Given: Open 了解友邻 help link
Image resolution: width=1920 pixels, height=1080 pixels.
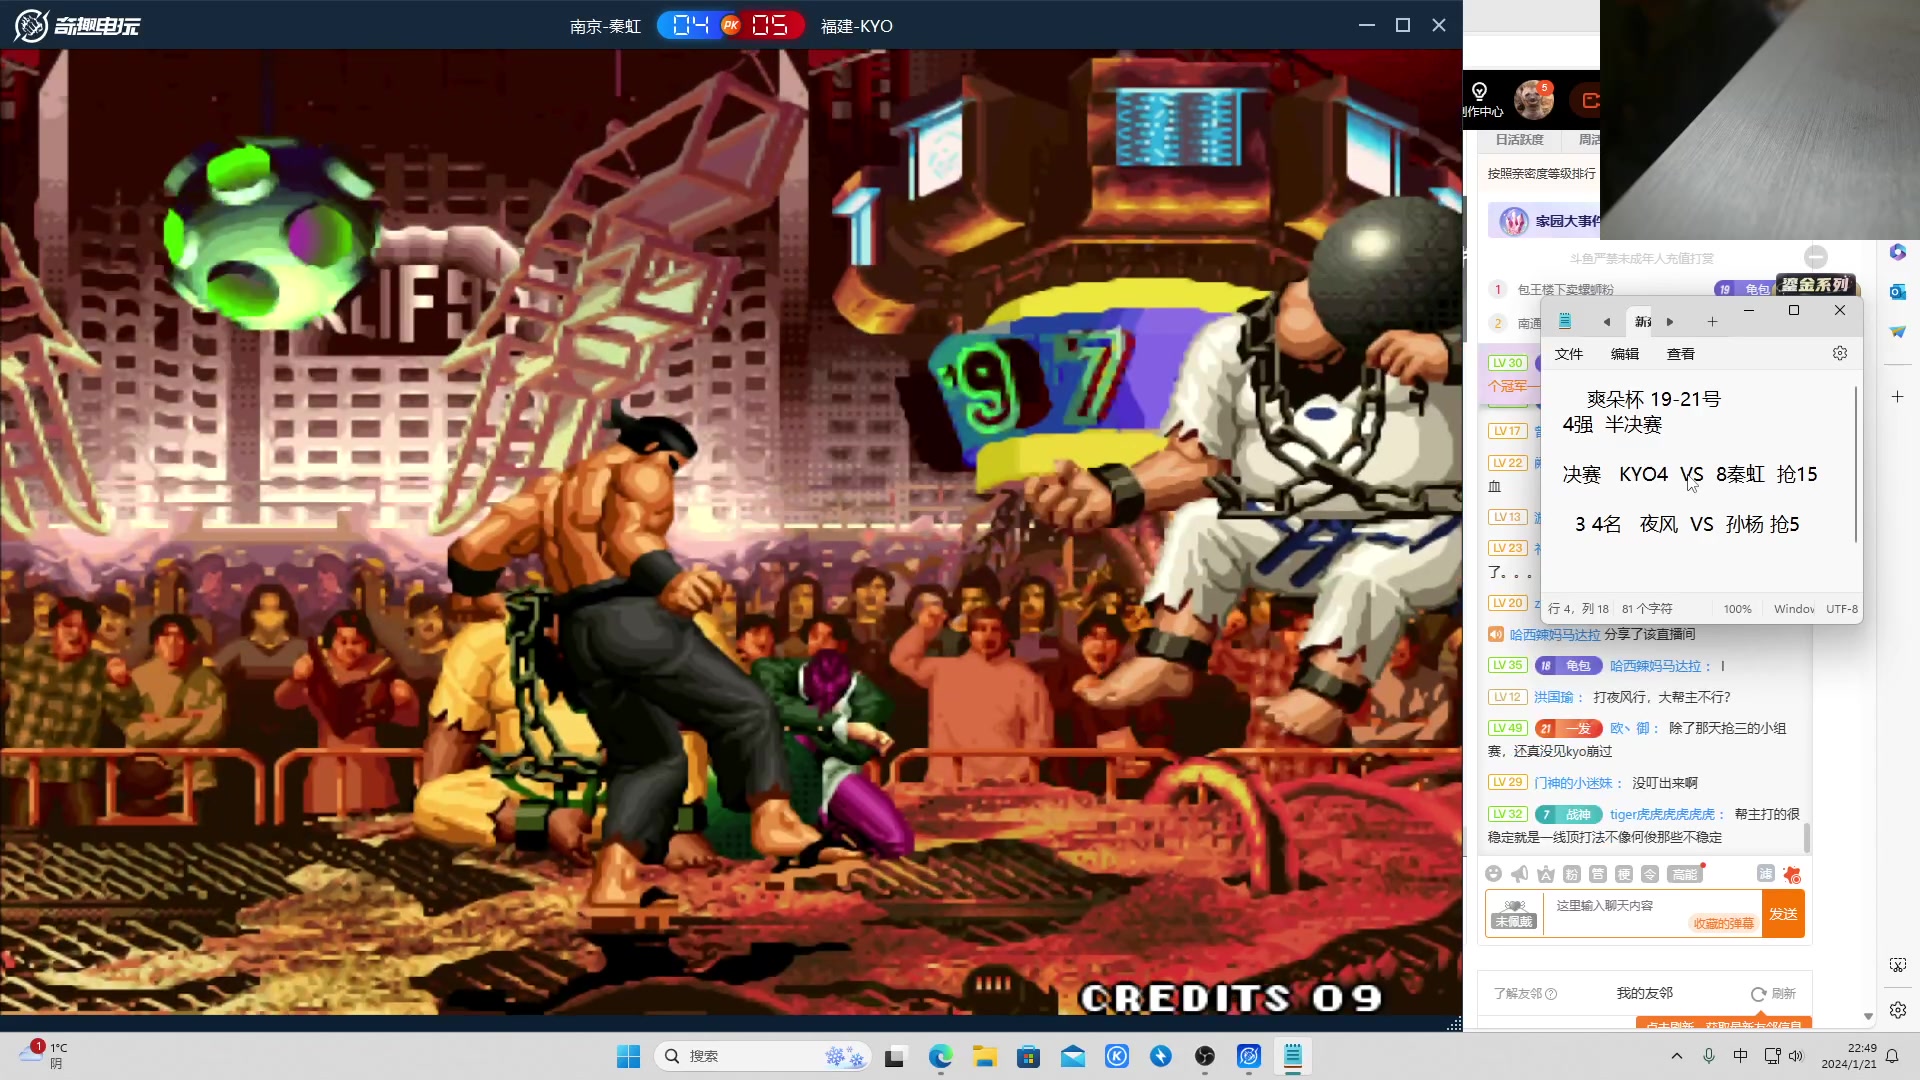Looking at the screenshot, I should [1525, 993].
